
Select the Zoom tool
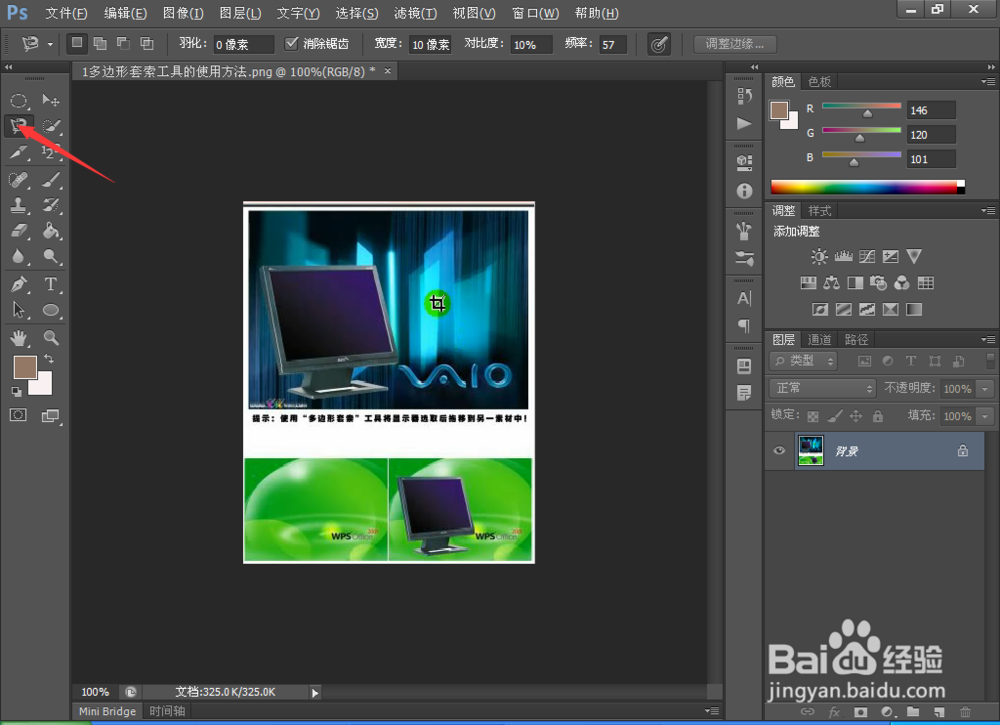(x=51, y=337)
